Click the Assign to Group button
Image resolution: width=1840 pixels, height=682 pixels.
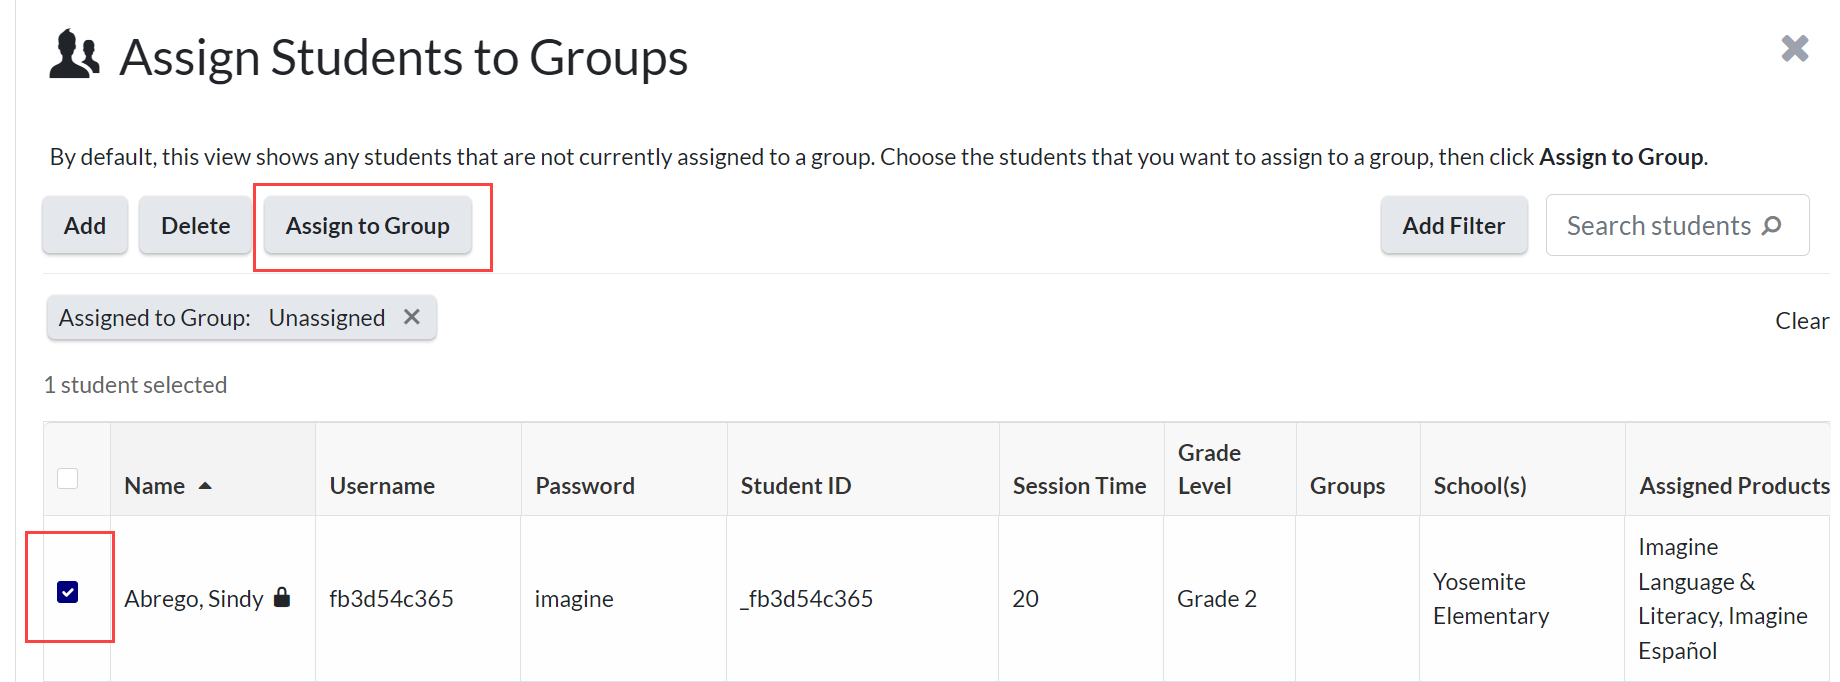[x=367, y=226]
